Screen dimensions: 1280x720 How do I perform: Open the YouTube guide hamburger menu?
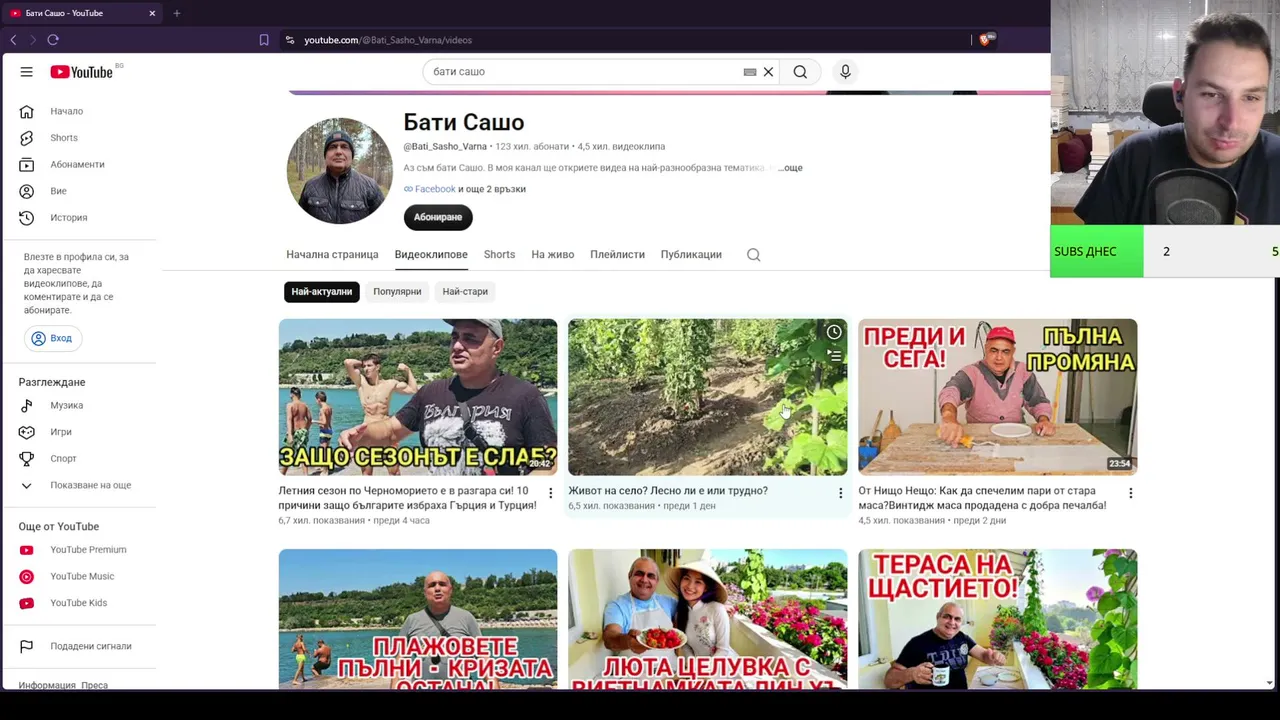pos(27,72)
